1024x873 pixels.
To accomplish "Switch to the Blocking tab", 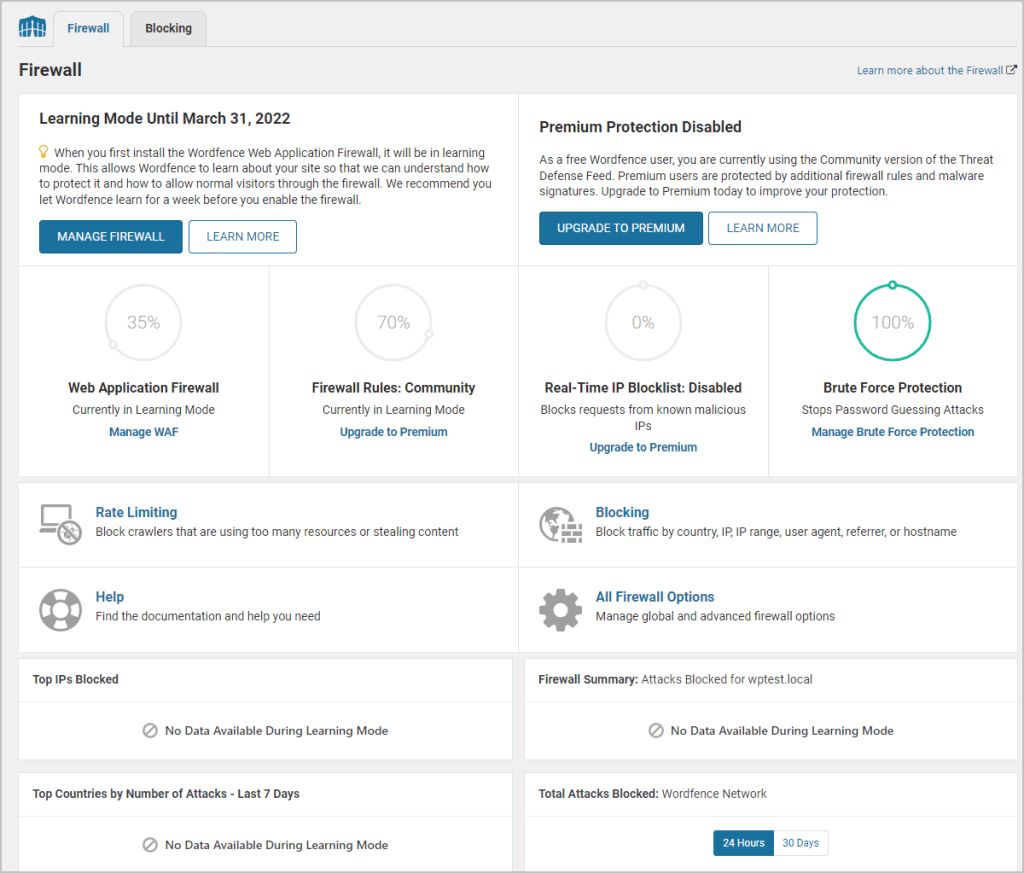I will pos(168,29).
